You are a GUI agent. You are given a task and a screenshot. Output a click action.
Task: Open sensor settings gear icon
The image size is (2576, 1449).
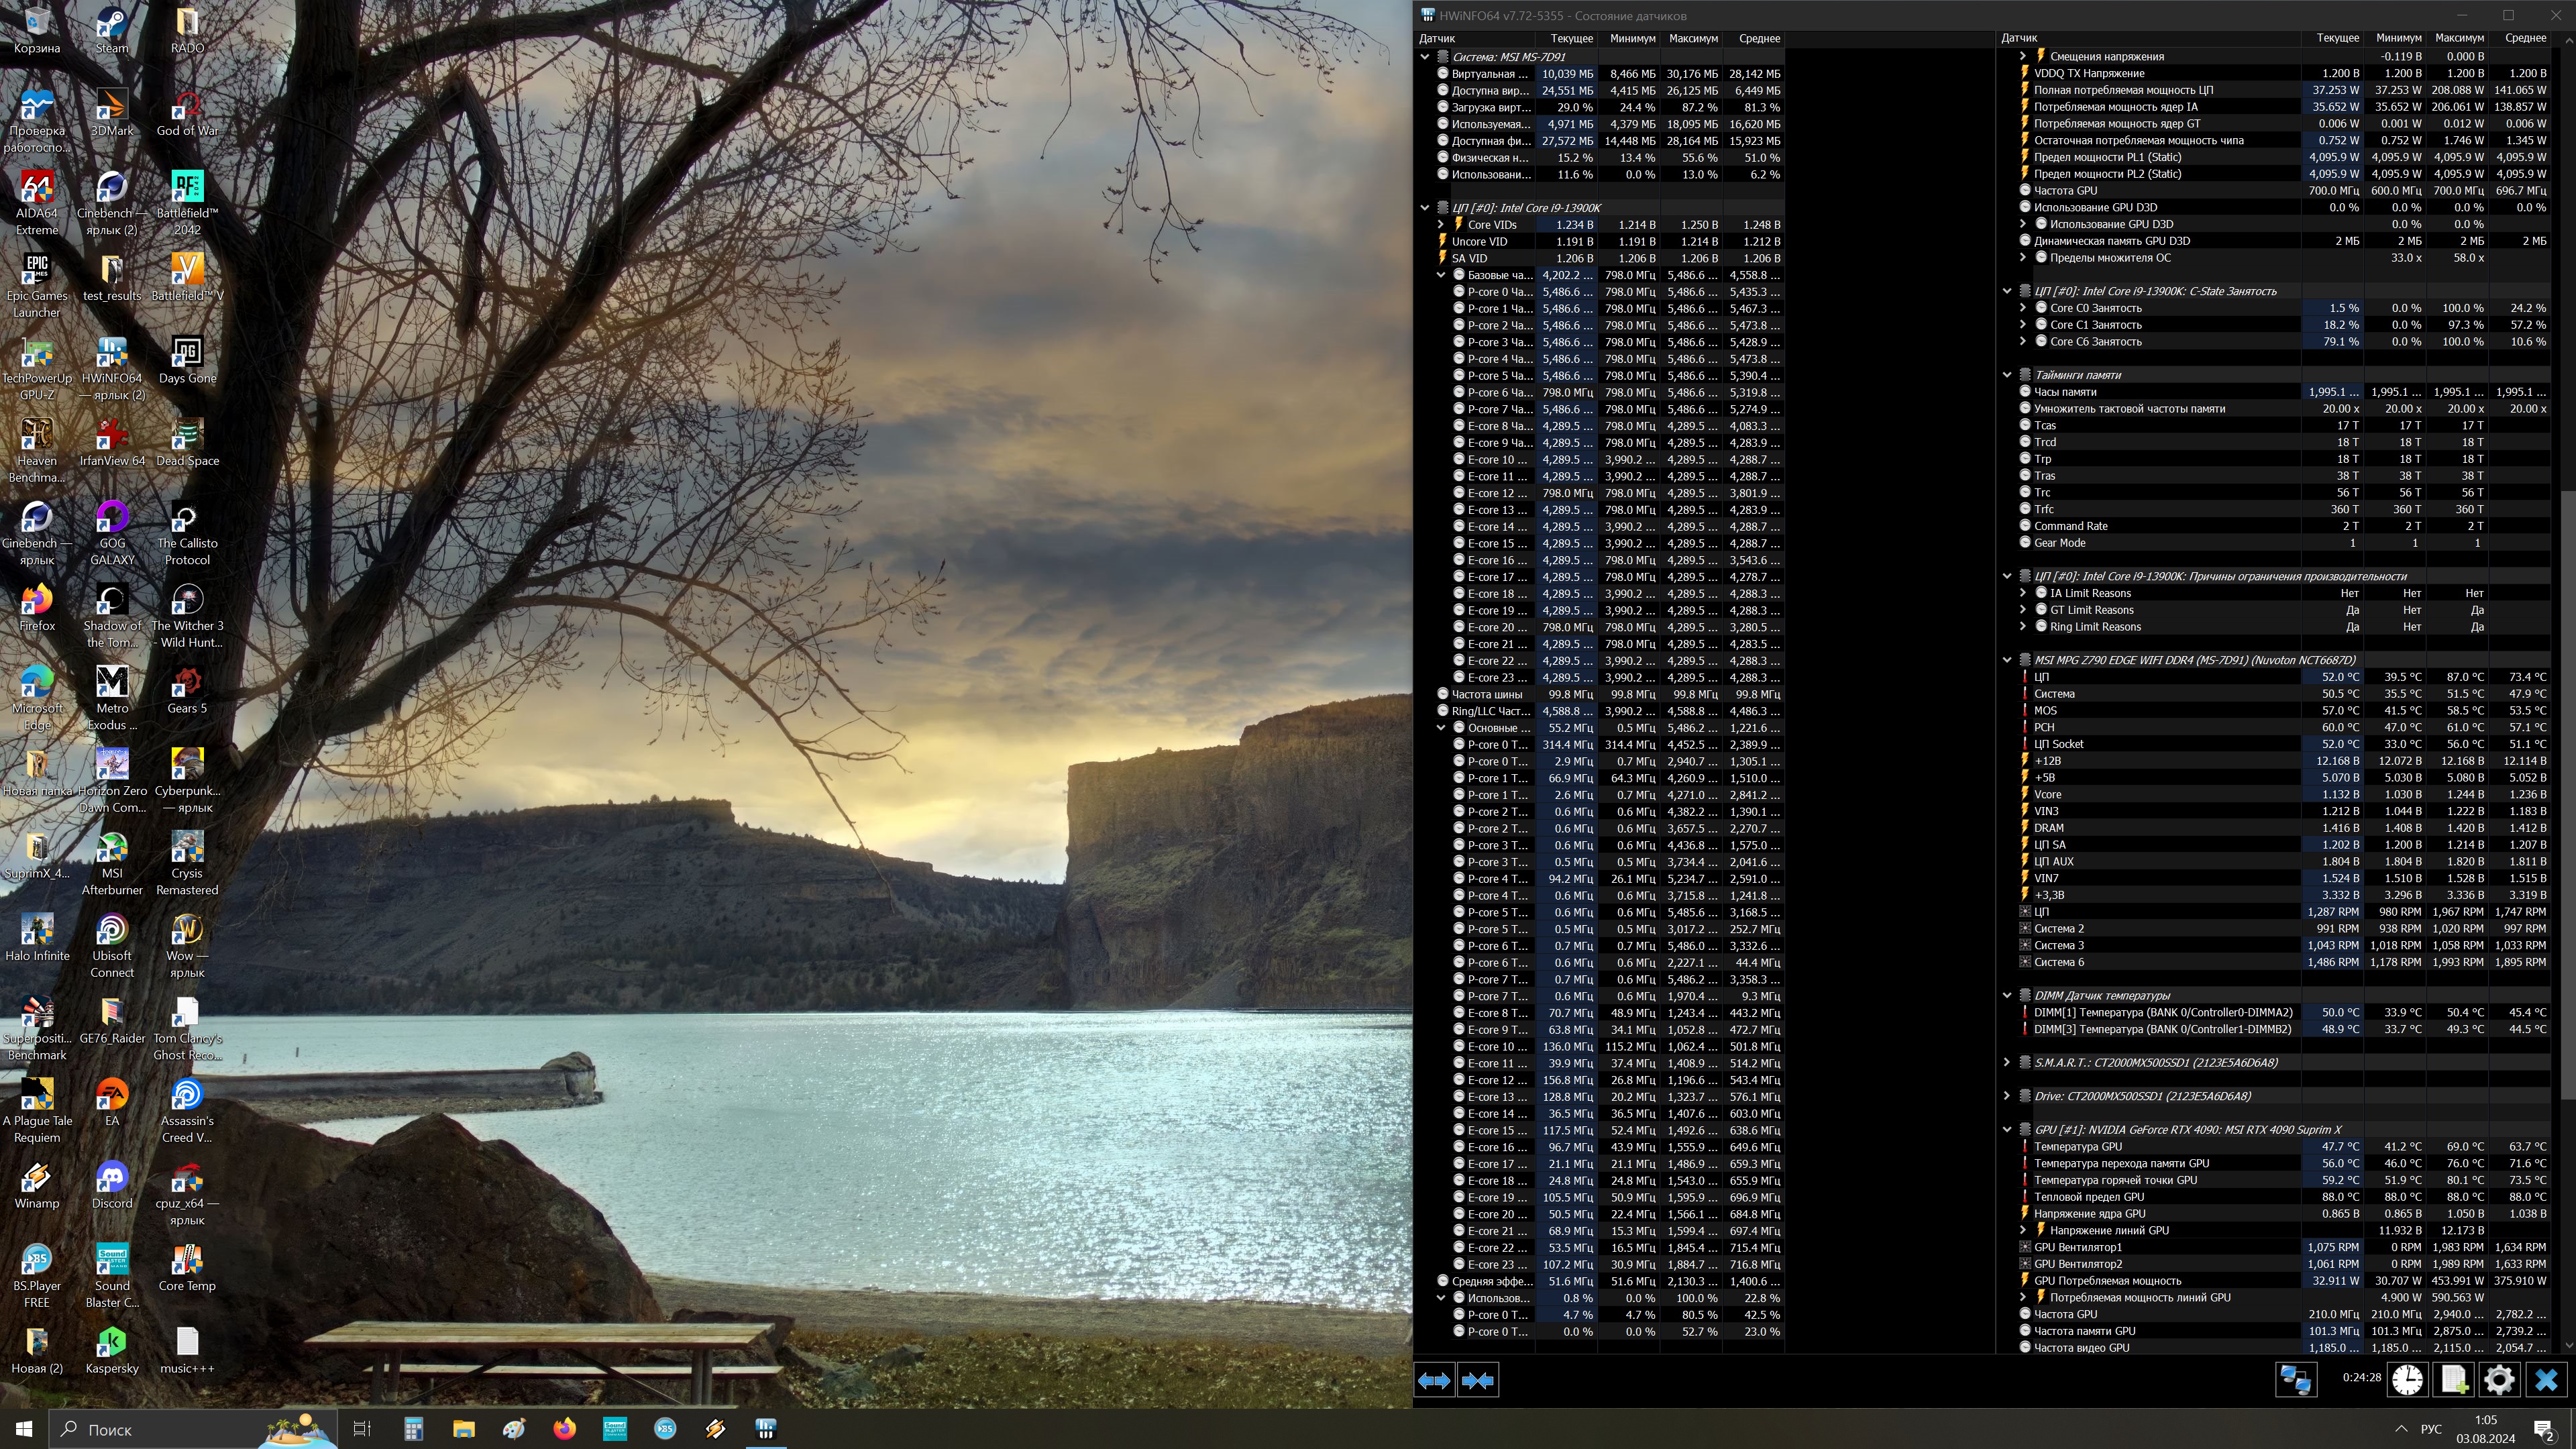[x=2499, y=1380]
